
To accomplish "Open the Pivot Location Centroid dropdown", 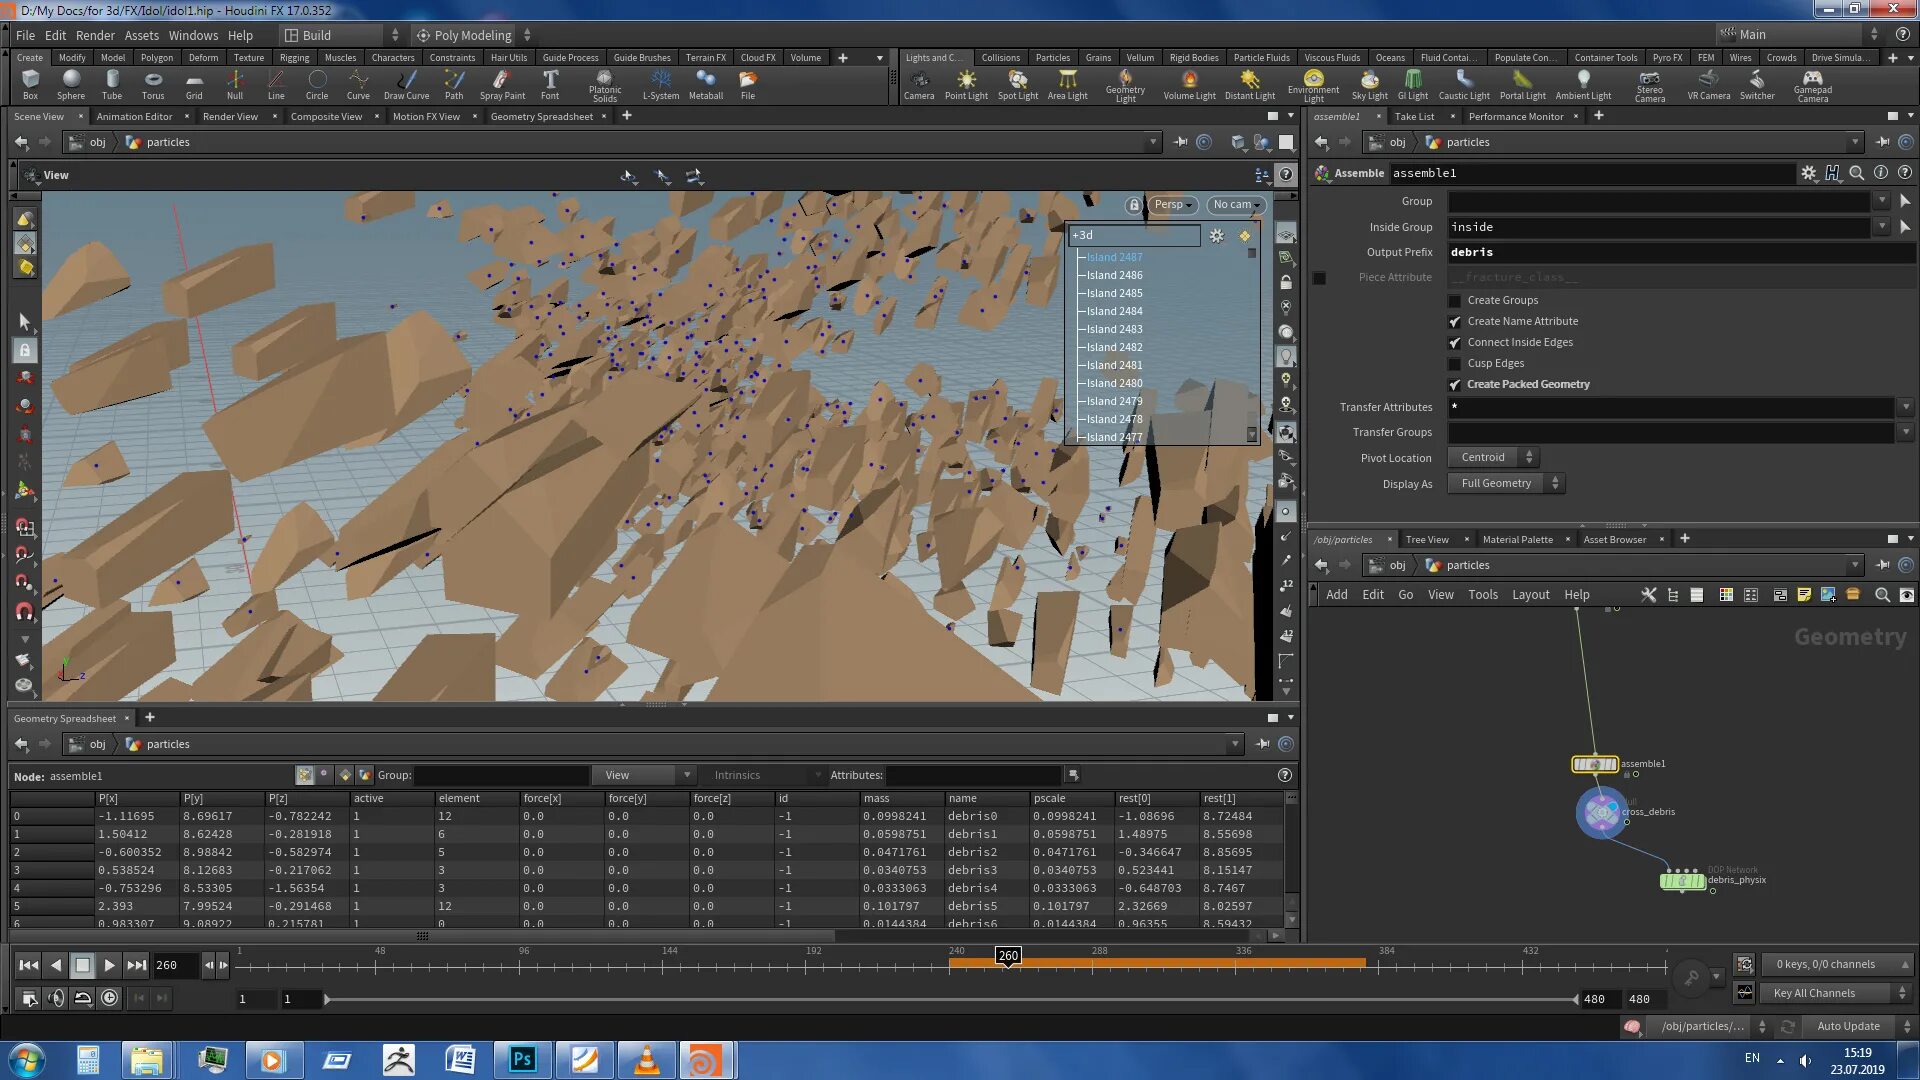I will tap(1493, 458).
